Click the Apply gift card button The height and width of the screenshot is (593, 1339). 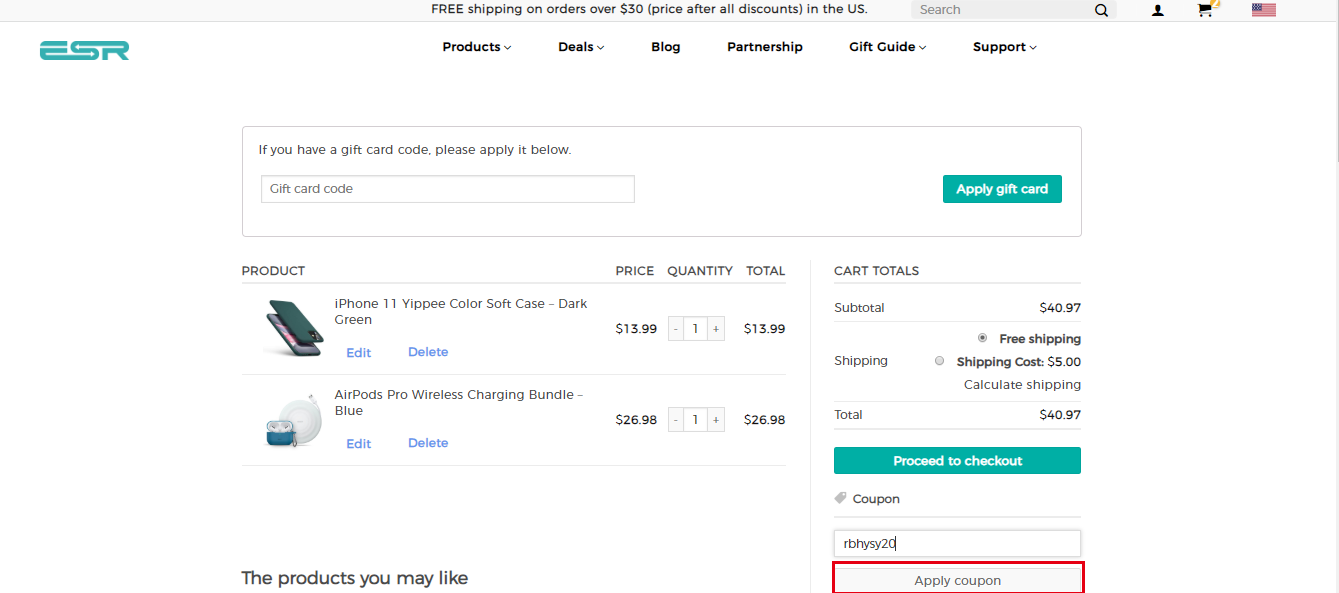point(1002,189)
